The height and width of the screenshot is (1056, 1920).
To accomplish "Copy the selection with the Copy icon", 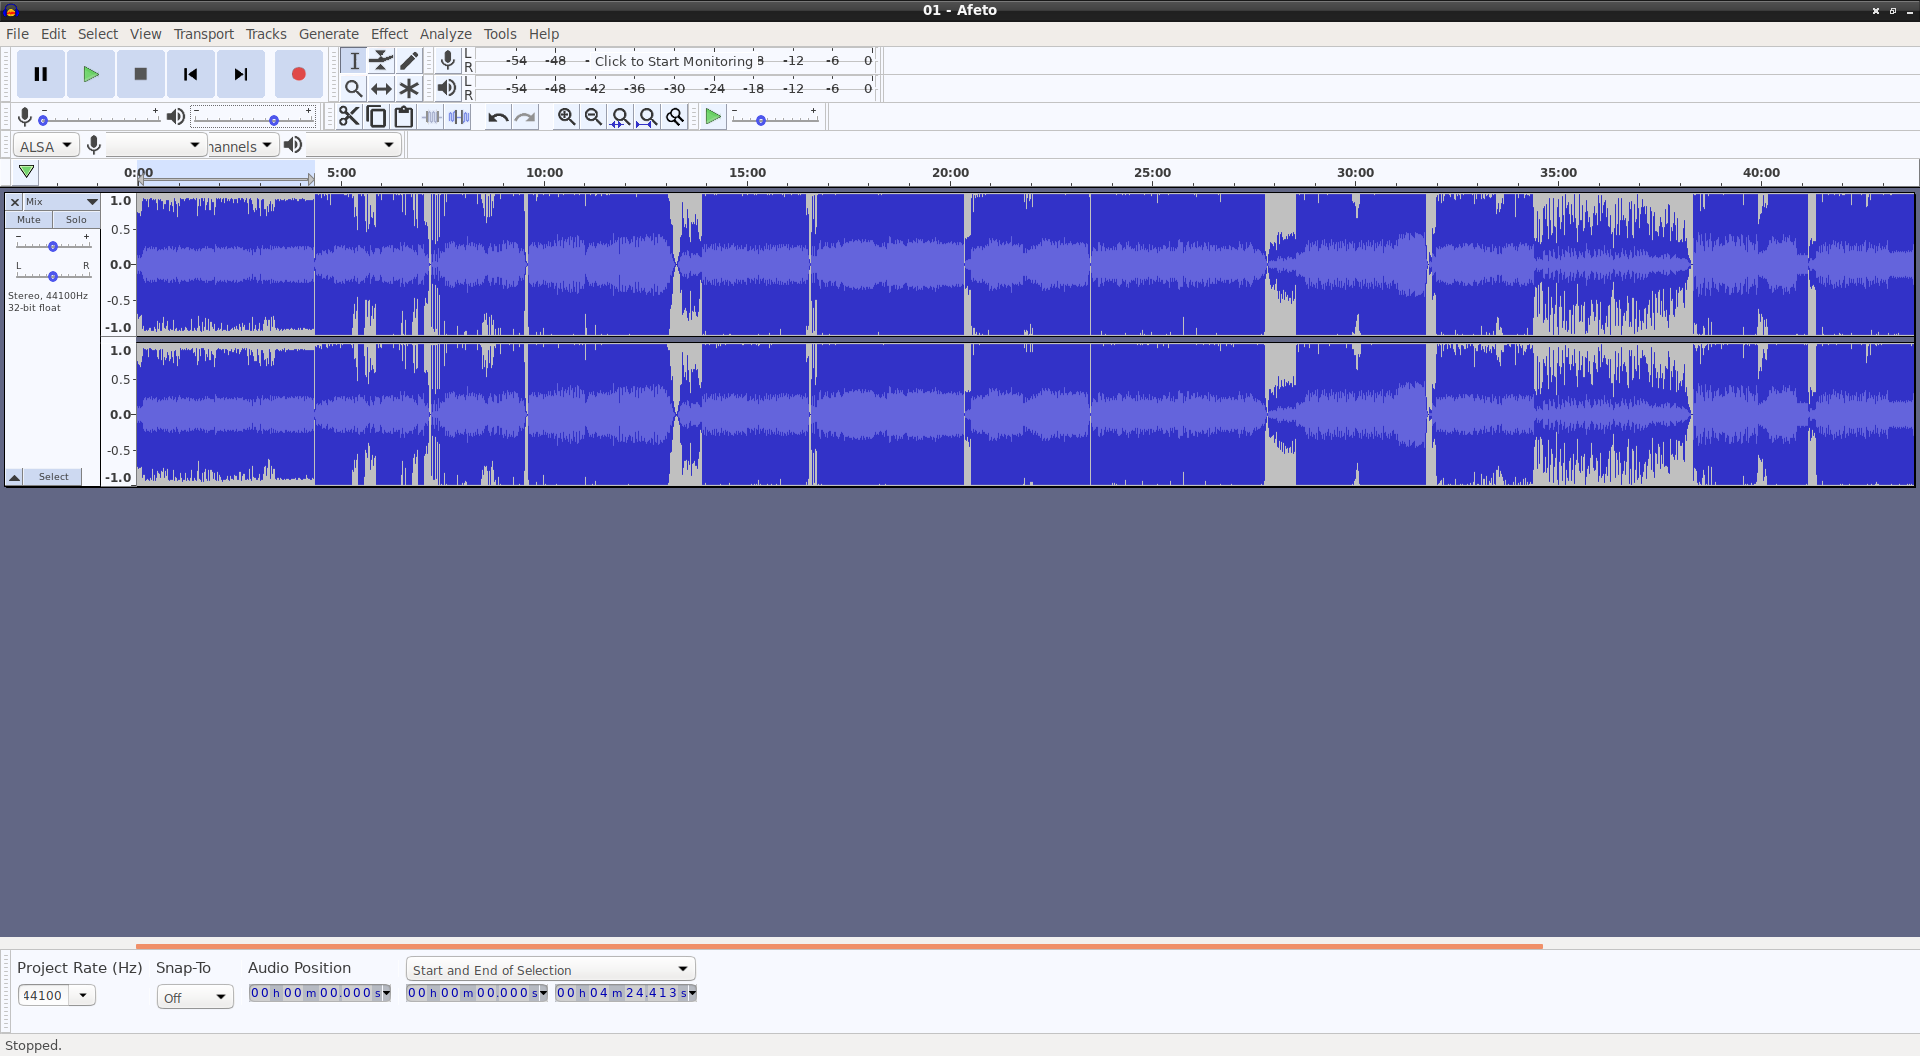I will pos(376,117).
